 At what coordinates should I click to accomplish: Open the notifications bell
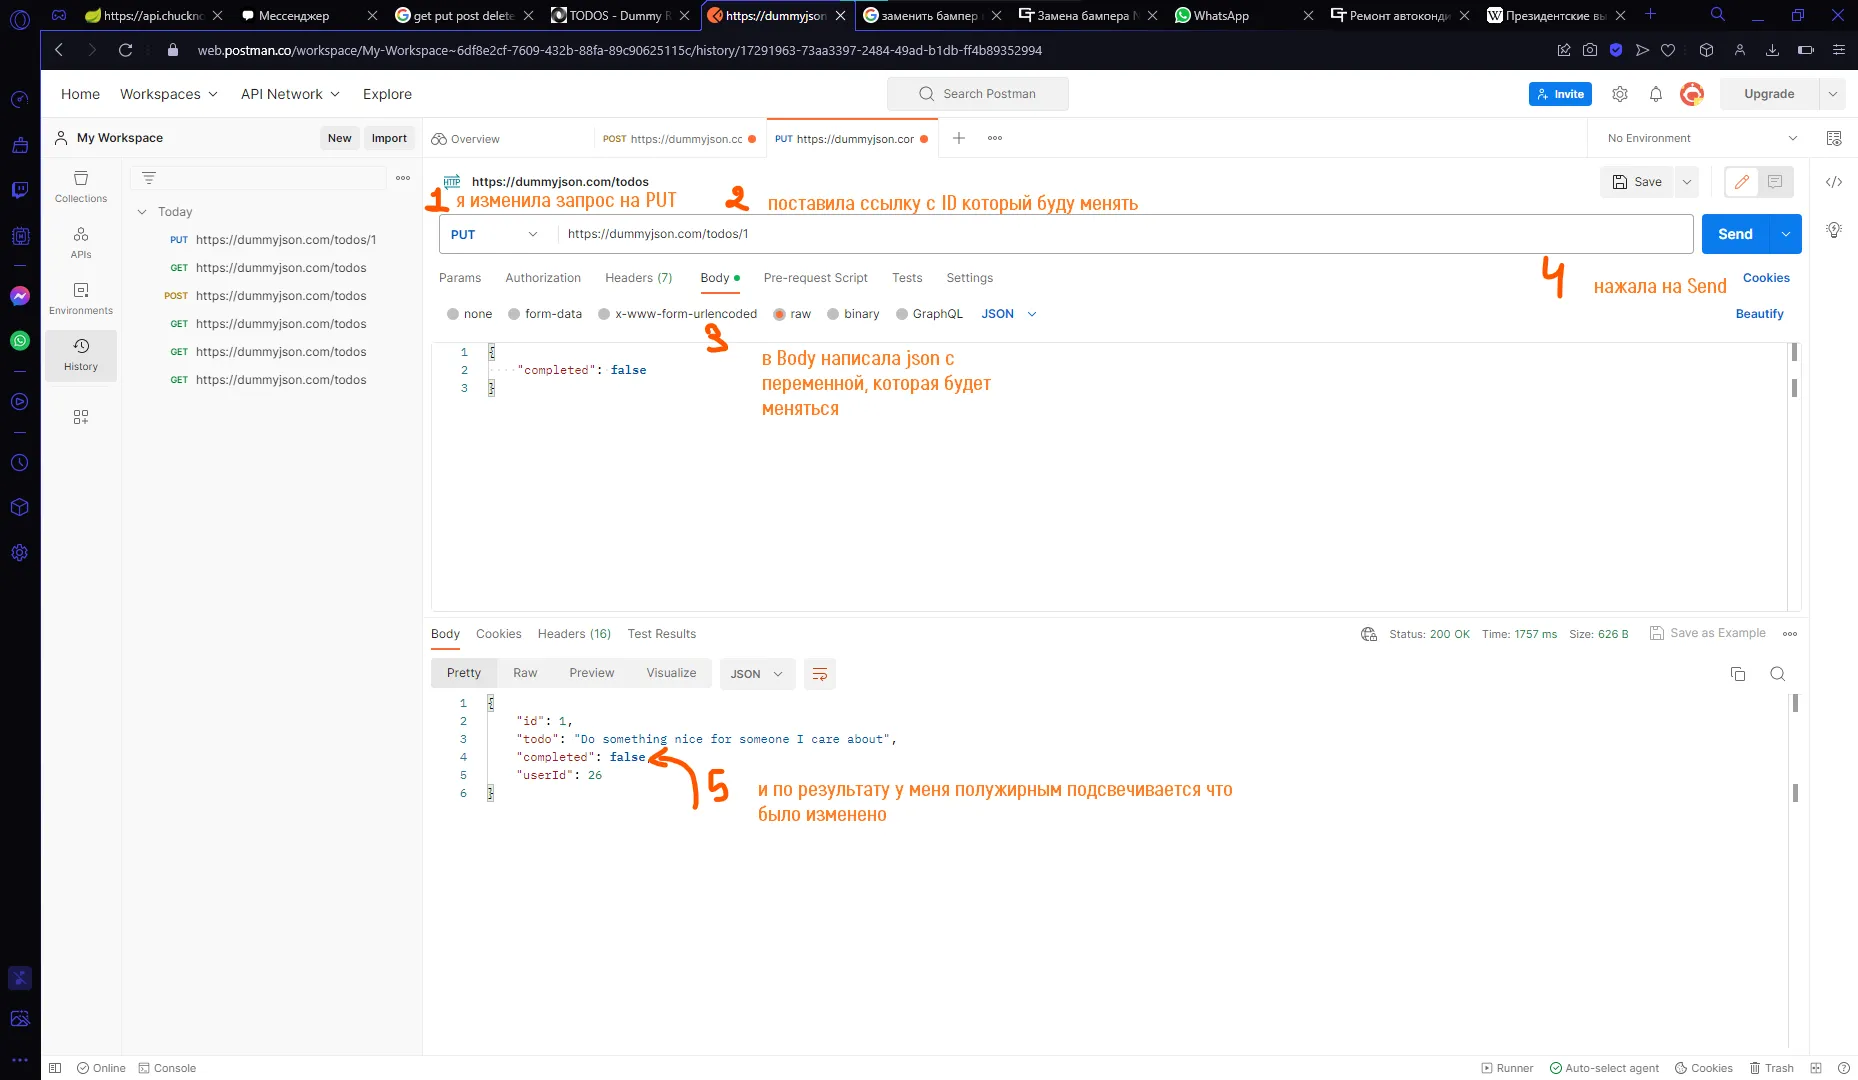pos(1656,94)
